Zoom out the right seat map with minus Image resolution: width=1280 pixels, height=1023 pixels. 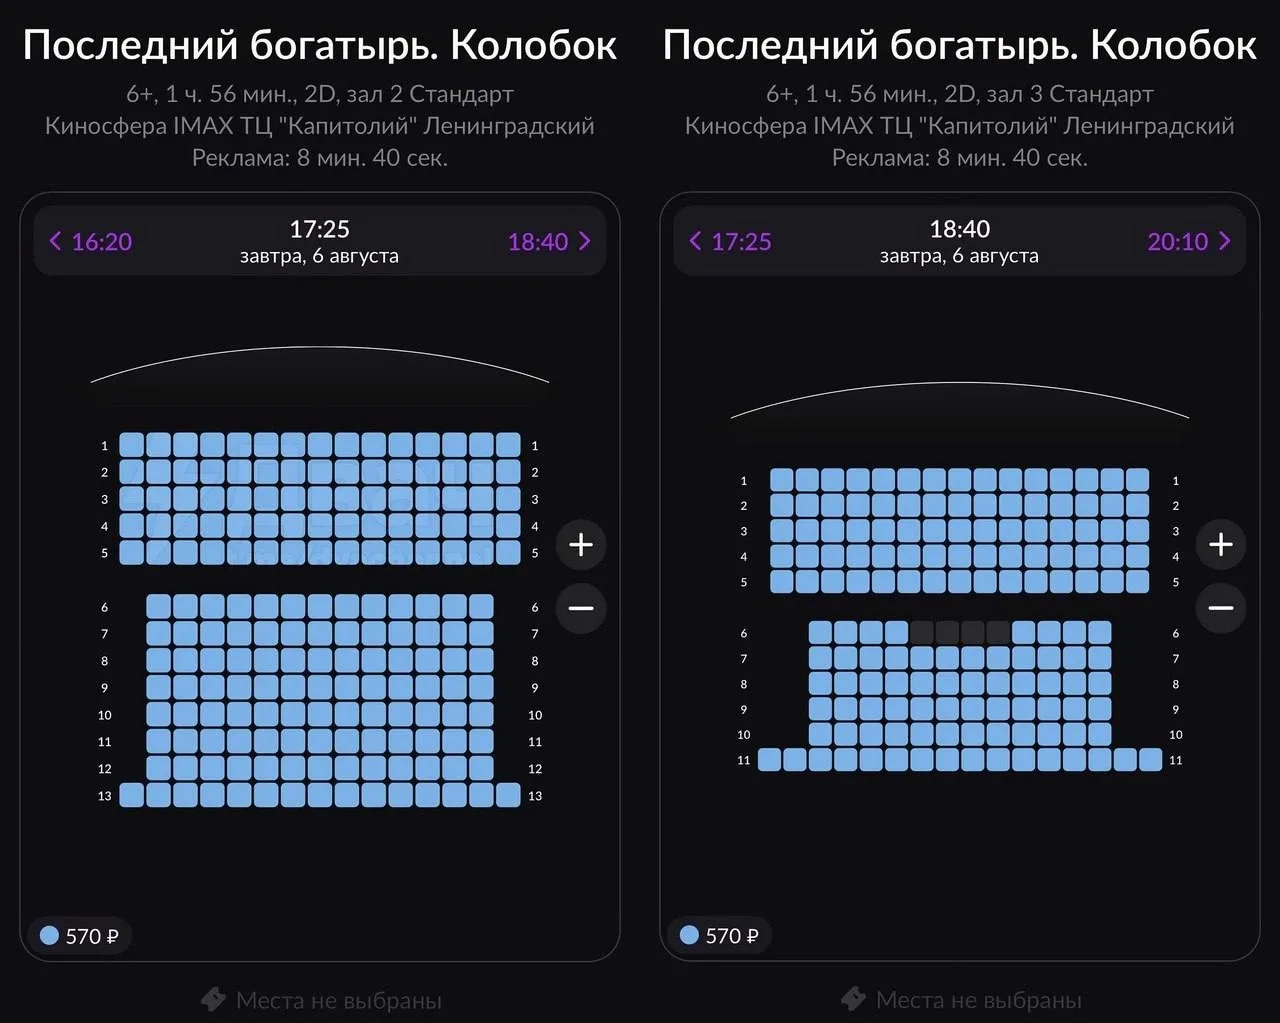[1221, 608]
